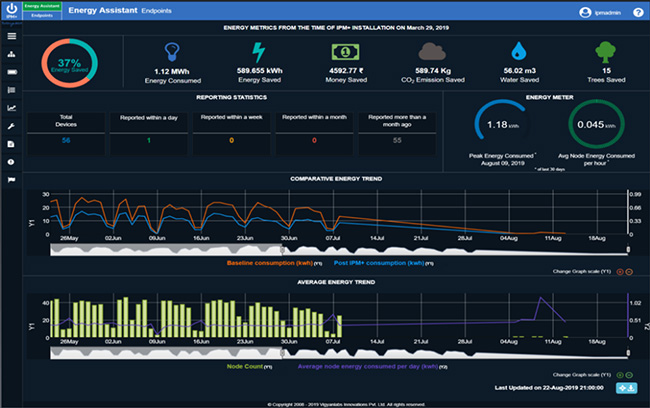
Task: Click the battery icon in sidebar
Action: tap(11, 72)
